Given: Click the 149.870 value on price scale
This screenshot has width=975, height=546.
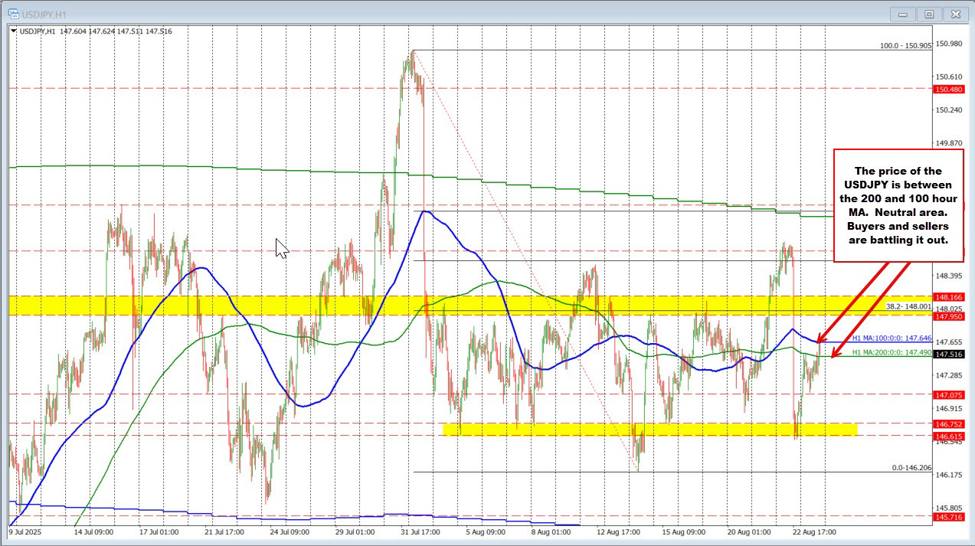Looking at the screenshot, I should tap(949, 143).
